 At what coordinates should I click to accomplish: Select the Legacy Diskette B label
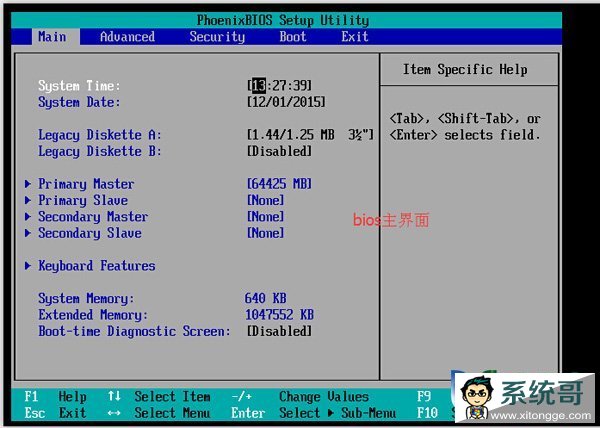point(100,151)
